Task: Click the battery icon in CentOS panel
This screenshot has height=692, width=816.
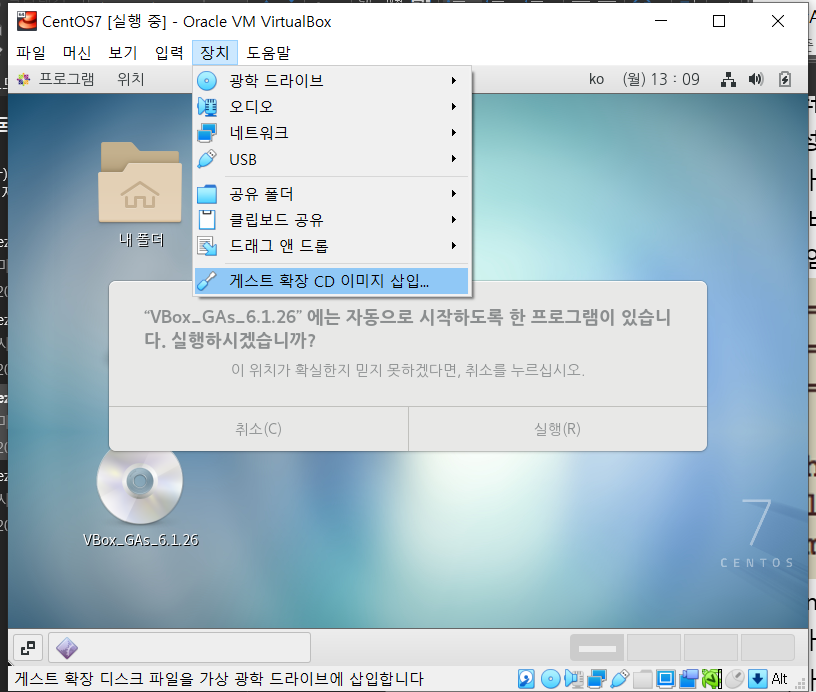Action: (x=785, y=79)
